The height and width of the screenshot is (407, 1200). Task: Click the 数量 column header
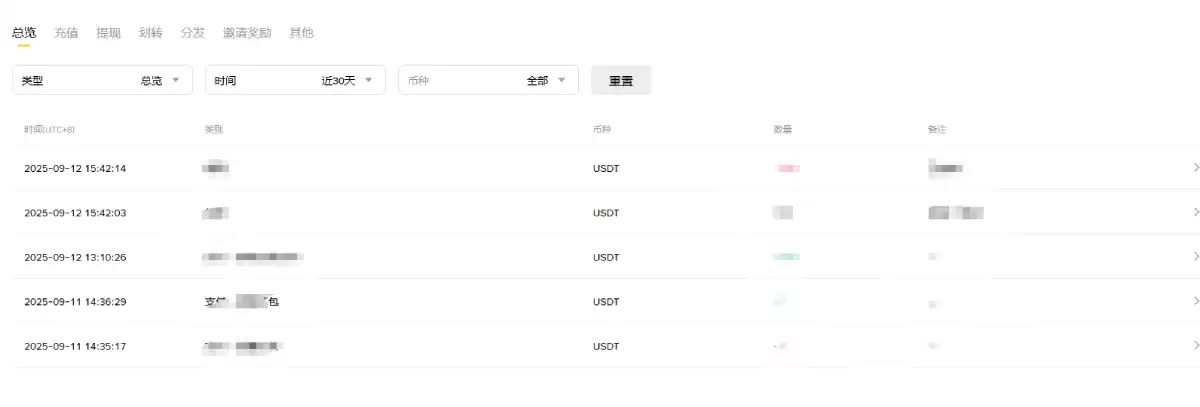pos(783,129)
